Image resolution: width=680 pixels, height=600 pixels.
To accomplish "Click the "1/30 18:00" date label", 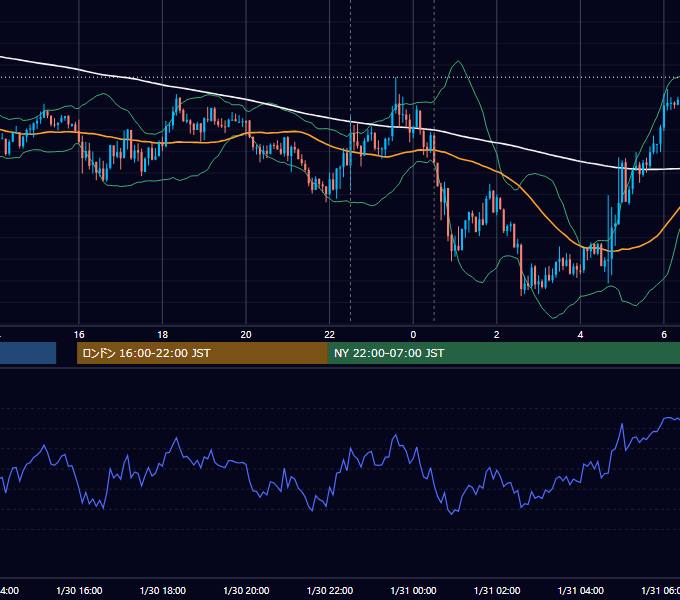I will click(x=163, y=591).
